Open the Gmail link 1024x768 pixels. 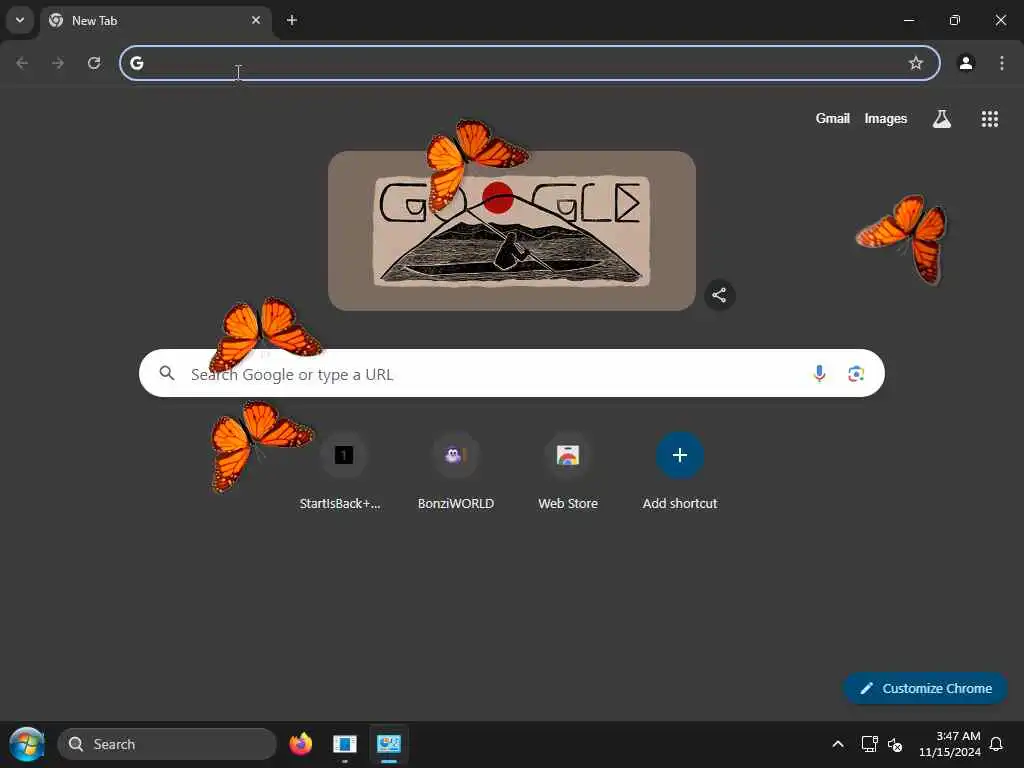point(833,118)
